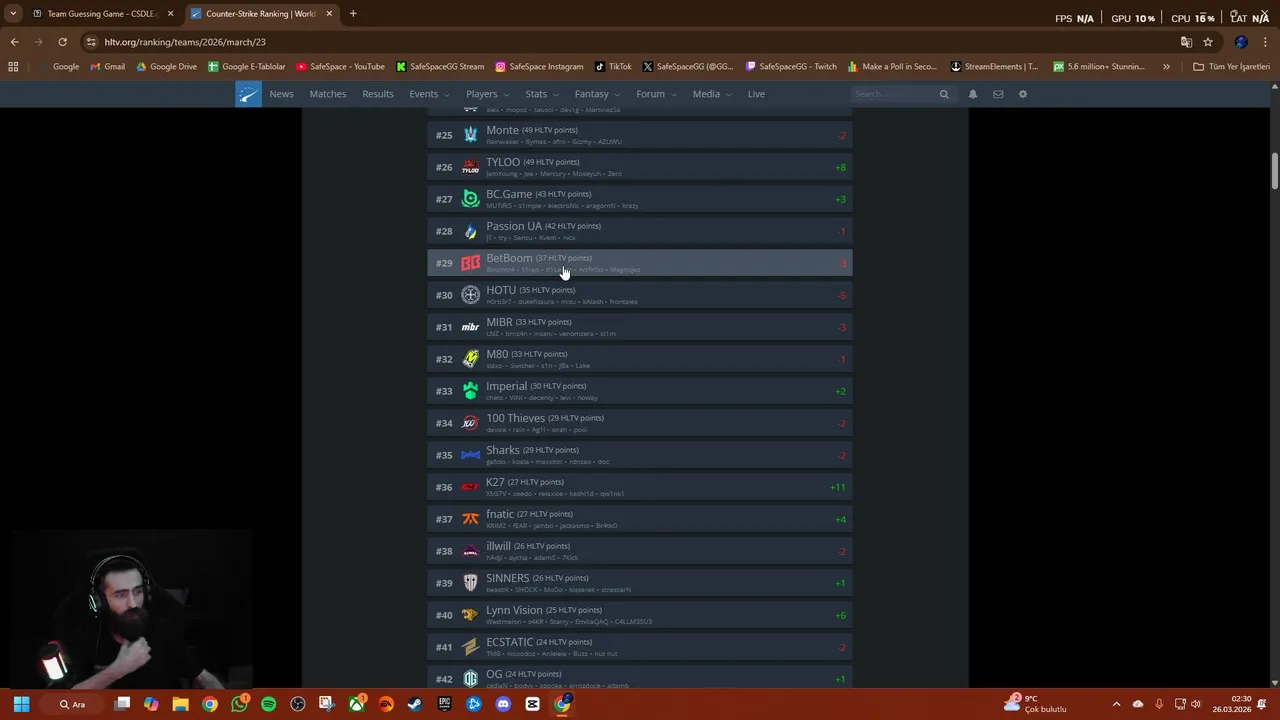Image resolution: width=1280 pixels, height=720 pixels.
Task: Reload the page in Chrome
Action: 62,42
